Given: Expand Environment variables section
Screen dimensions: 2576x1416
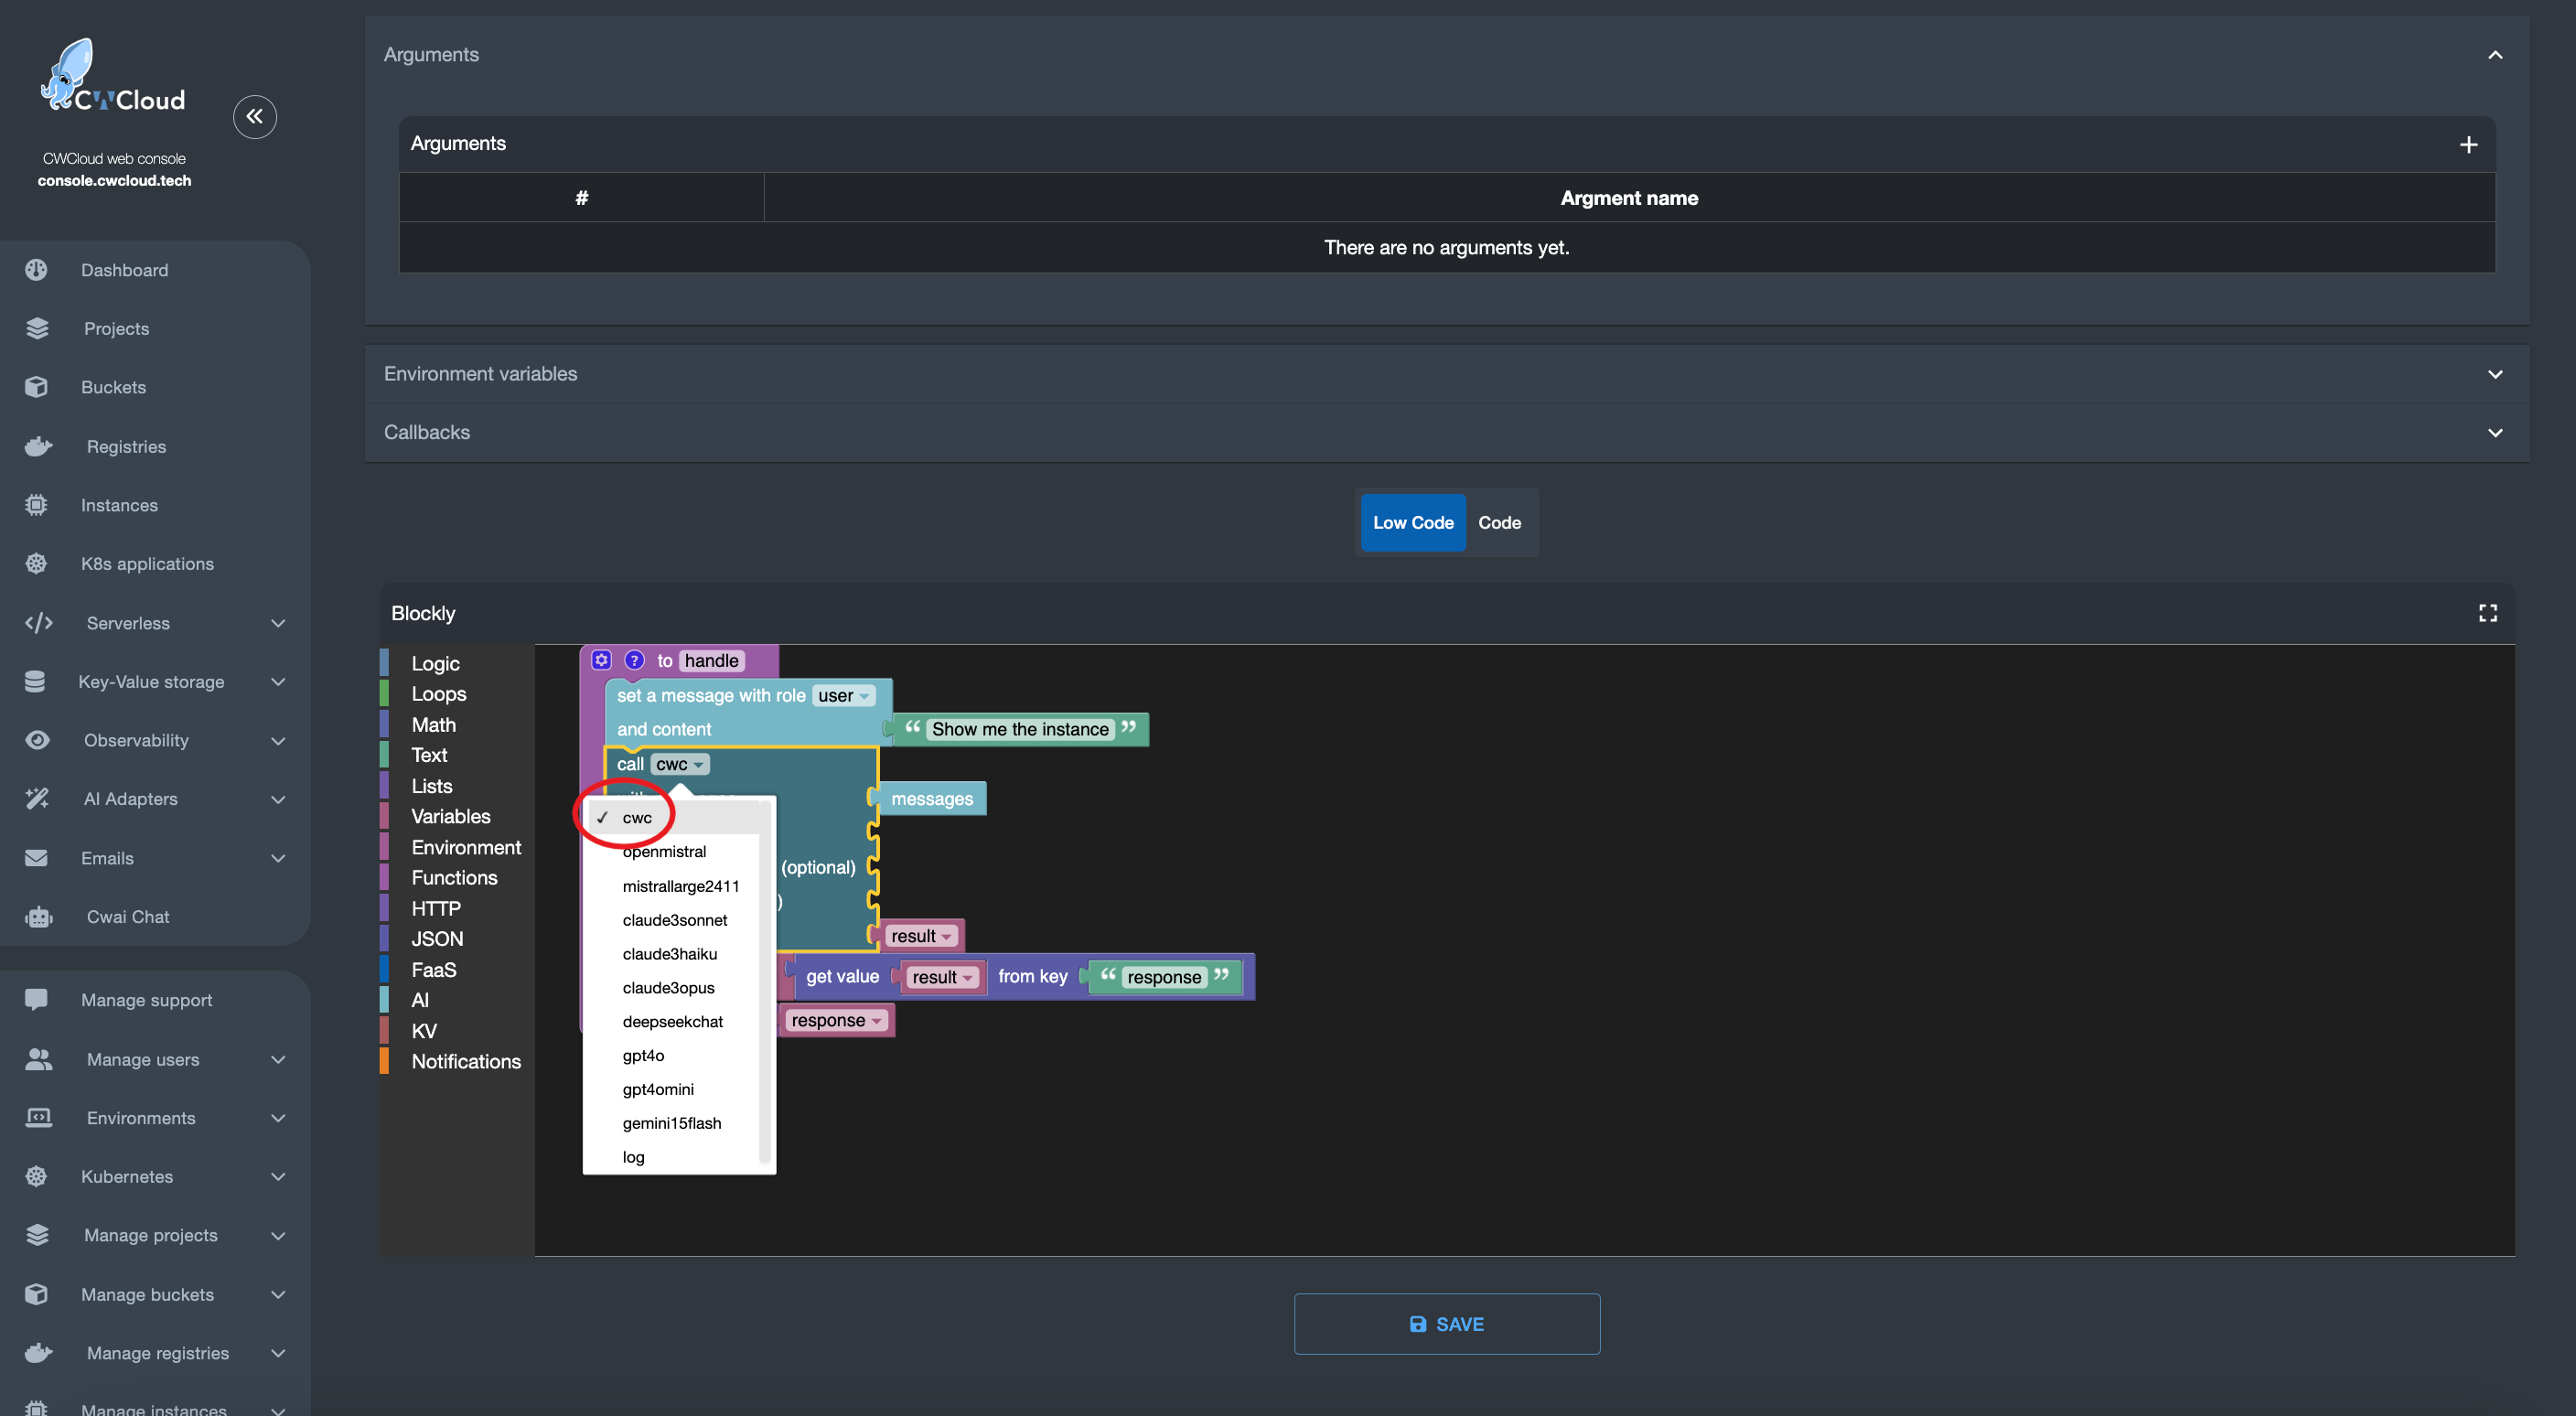Looking at the screenshot, I should point(2494,374).
